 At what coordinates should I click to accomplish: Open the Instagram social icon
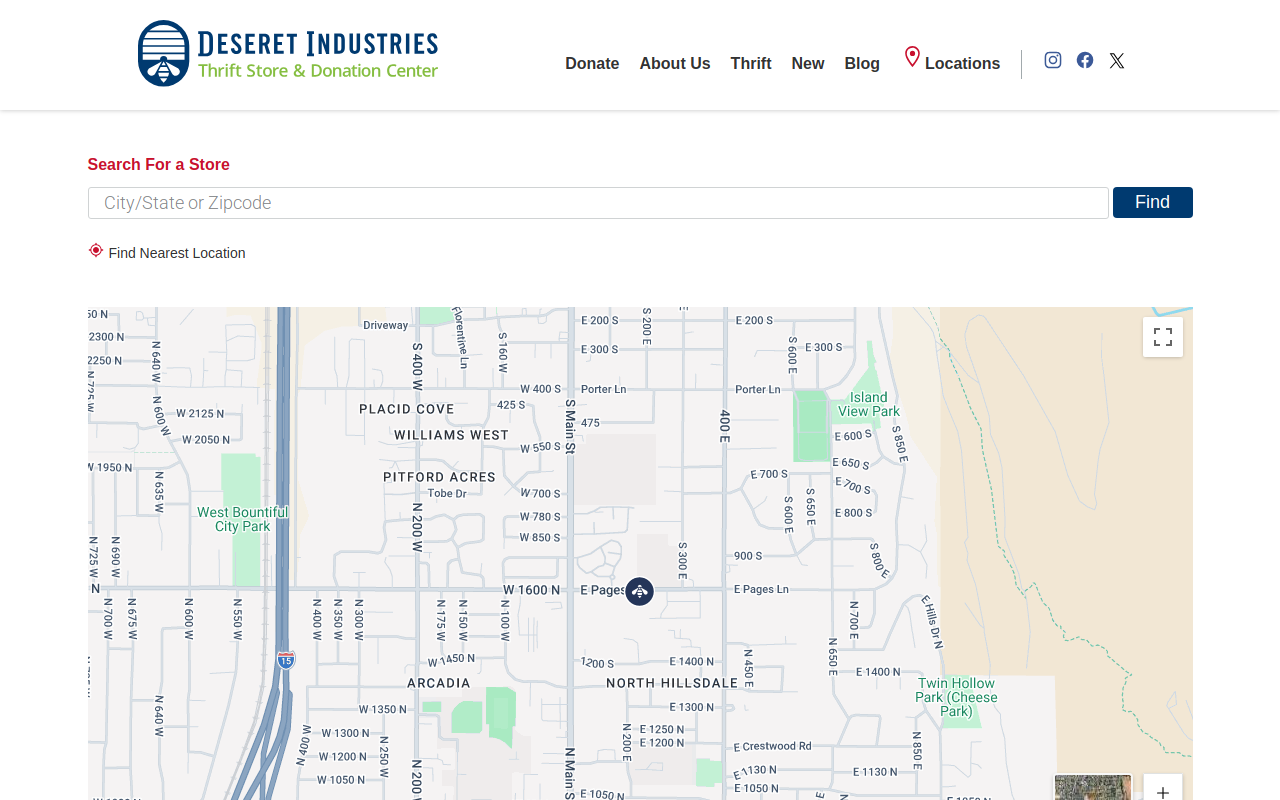pos(1053,60)
